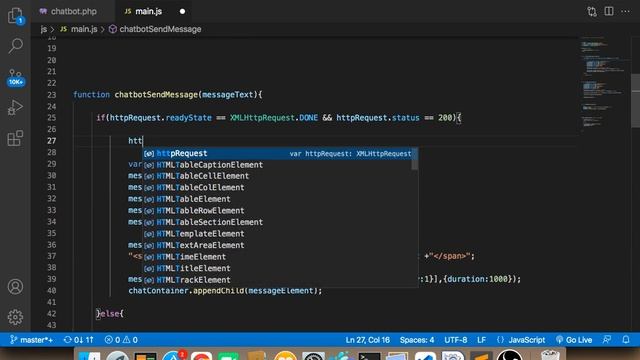The width and height of the screenshot is (640, 360).
Task: Choose the HTMLTimeElement suggestion
Action: pos(277,257)
